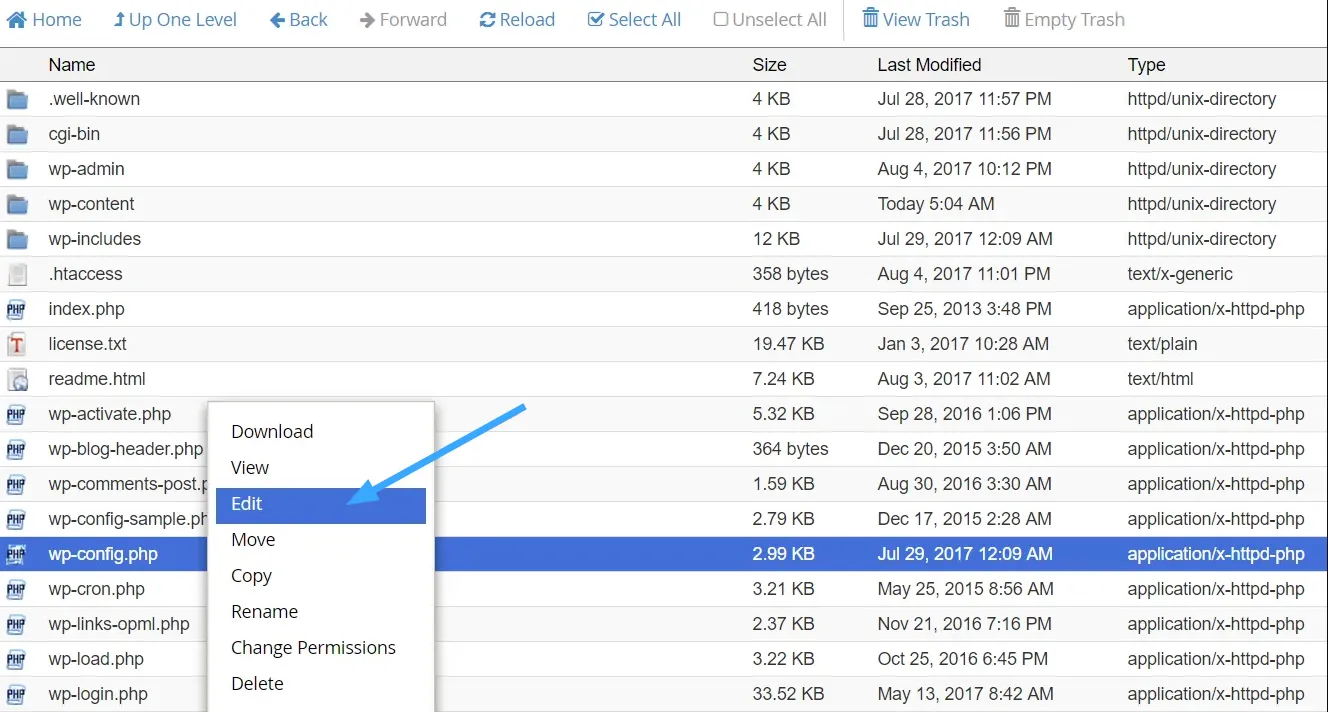Open View Trash

pyautogui.click(x=915, y=19)
